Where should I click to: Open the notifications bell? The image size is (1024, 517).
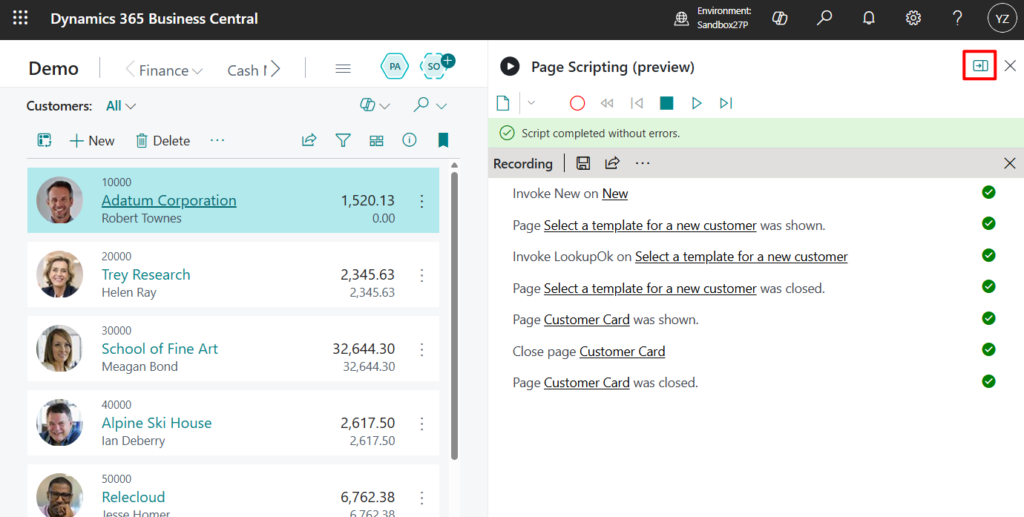tap(869, 18)
